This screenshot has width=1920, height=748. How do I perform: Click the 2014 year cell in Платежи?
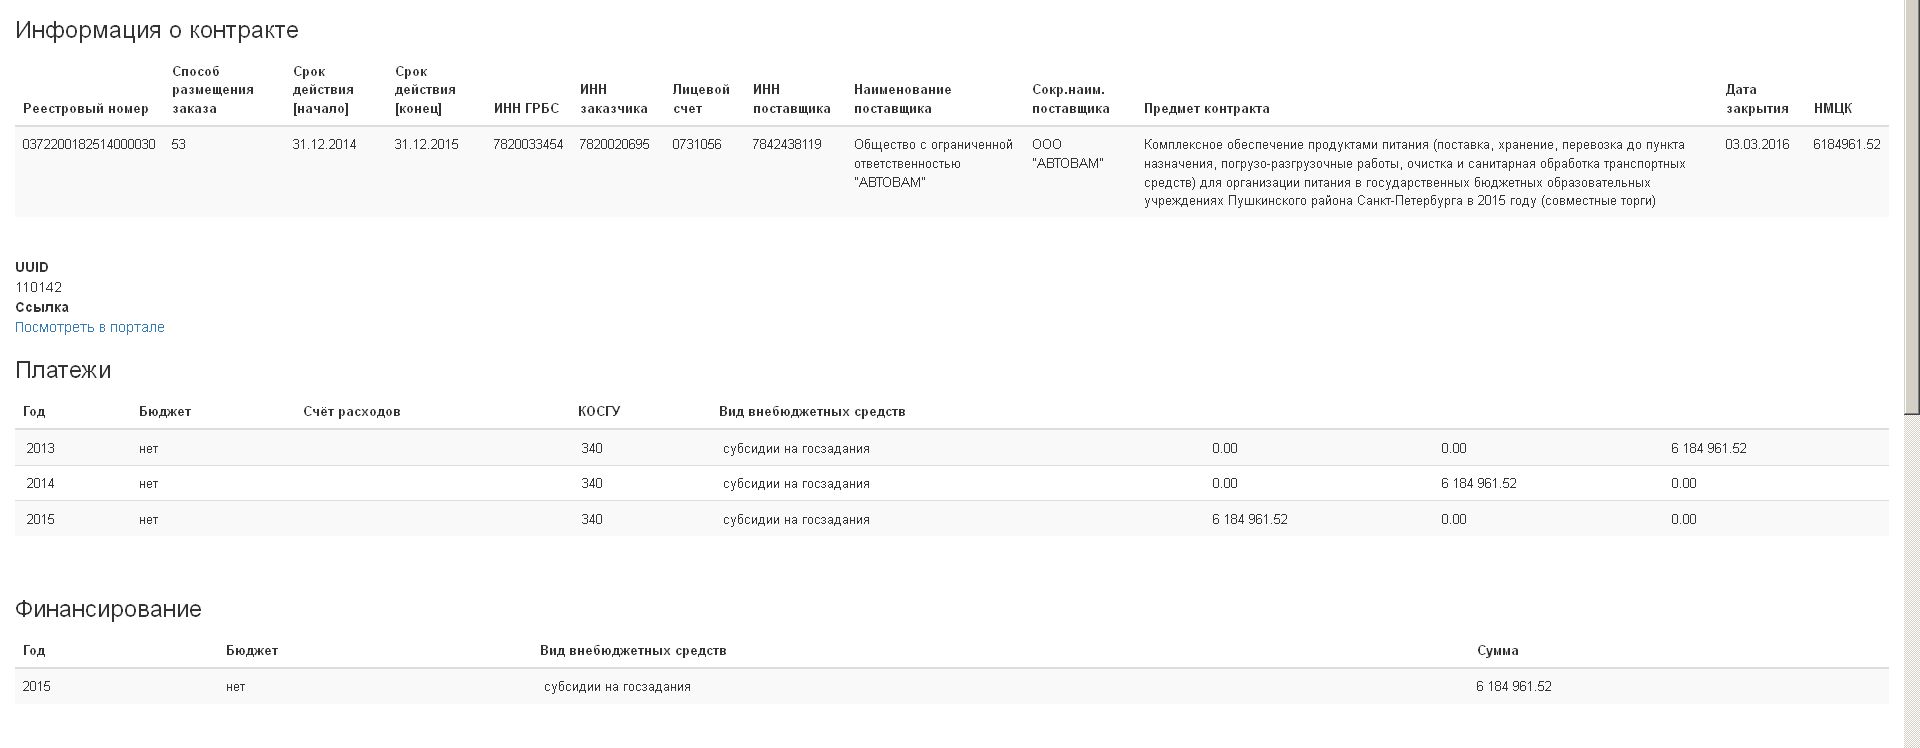click(x=40, y=483)
